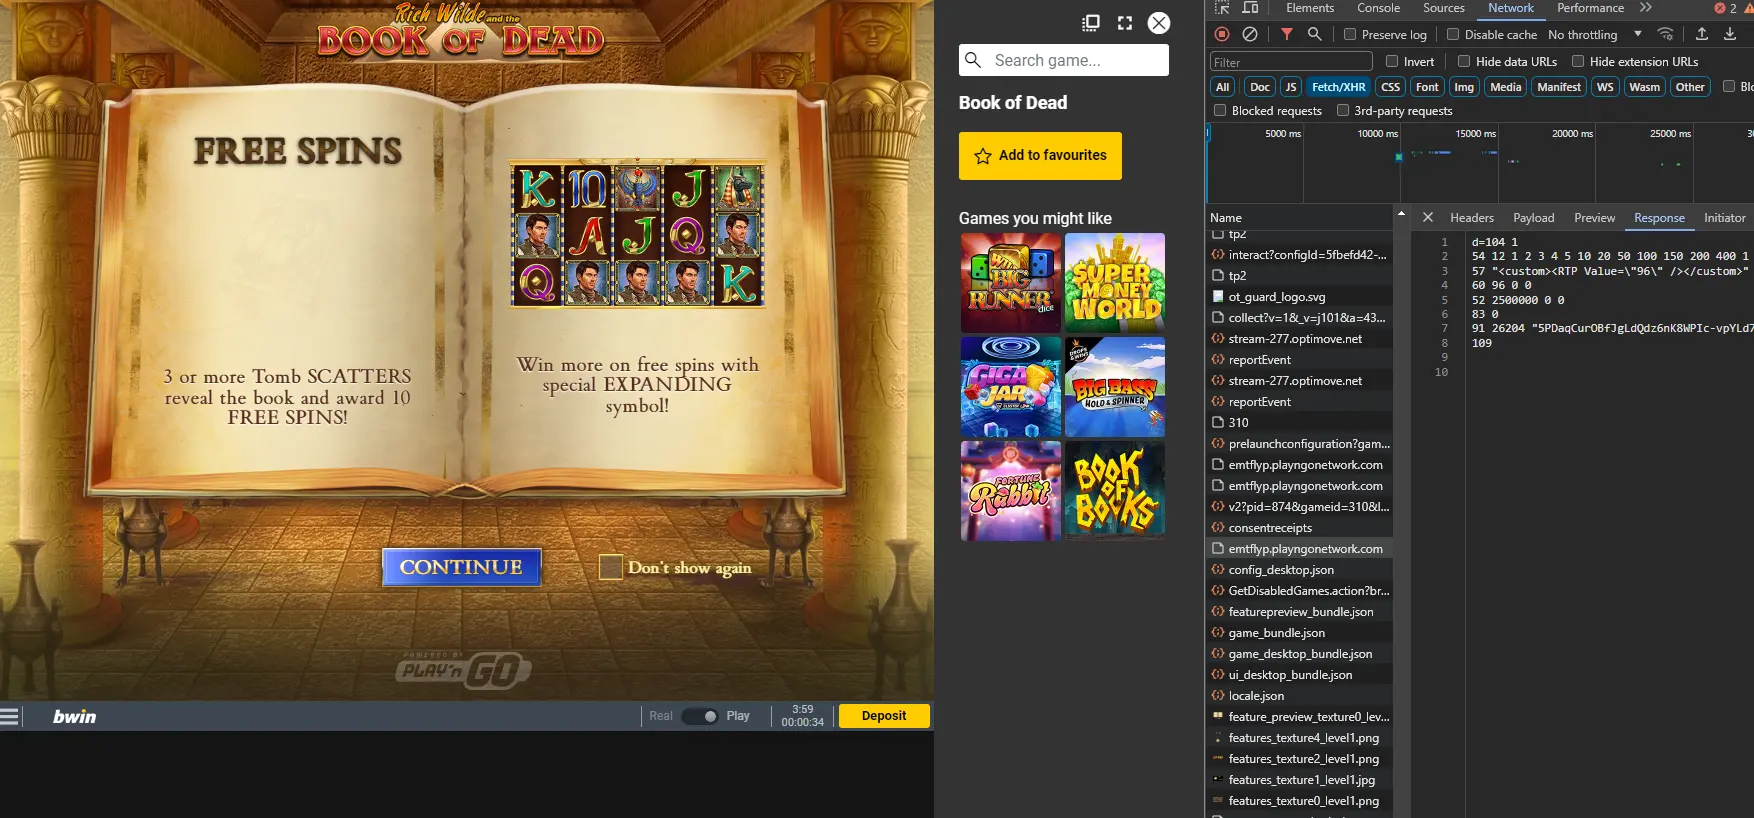
Task: Select consentreceipts request row
Action: [x=1299, y=527]
